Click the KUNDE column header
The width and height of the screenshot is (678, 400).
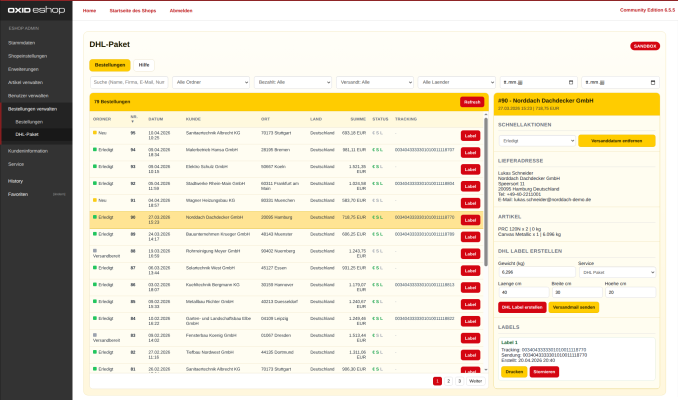193,119
